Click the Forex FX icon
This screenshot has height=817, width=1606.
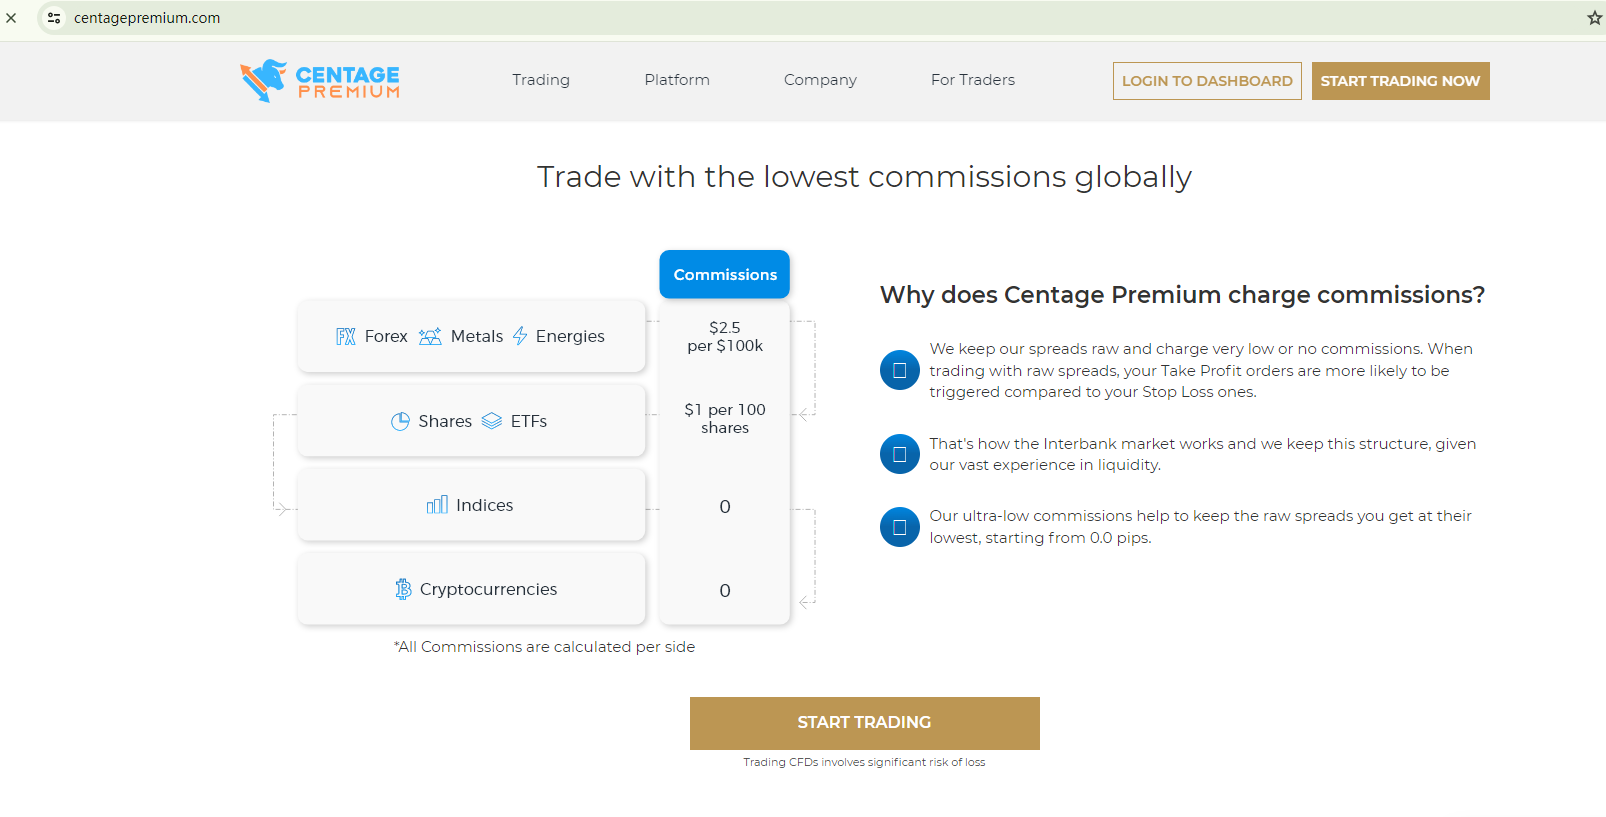346,337
